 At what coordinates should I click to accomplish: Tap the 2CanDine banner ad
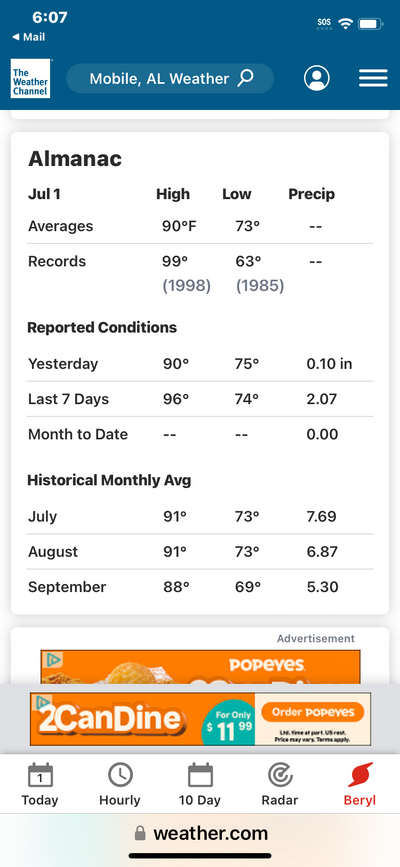pyautogui.click(x=200, y=719)
